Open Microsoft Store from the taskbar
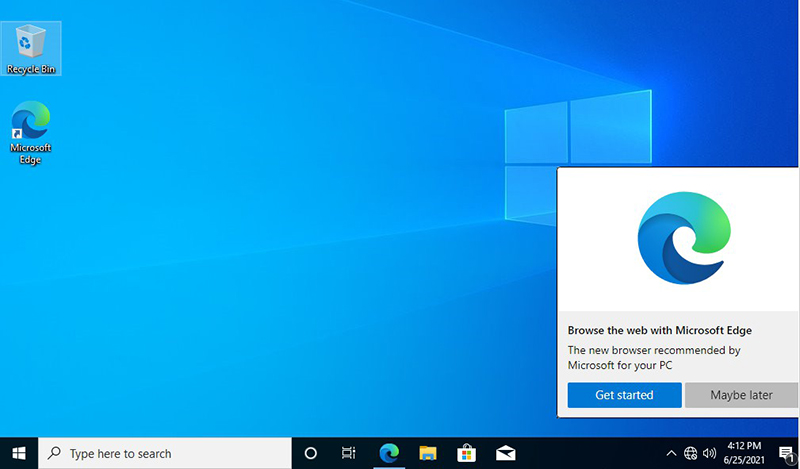 click(x=466, y=453)
